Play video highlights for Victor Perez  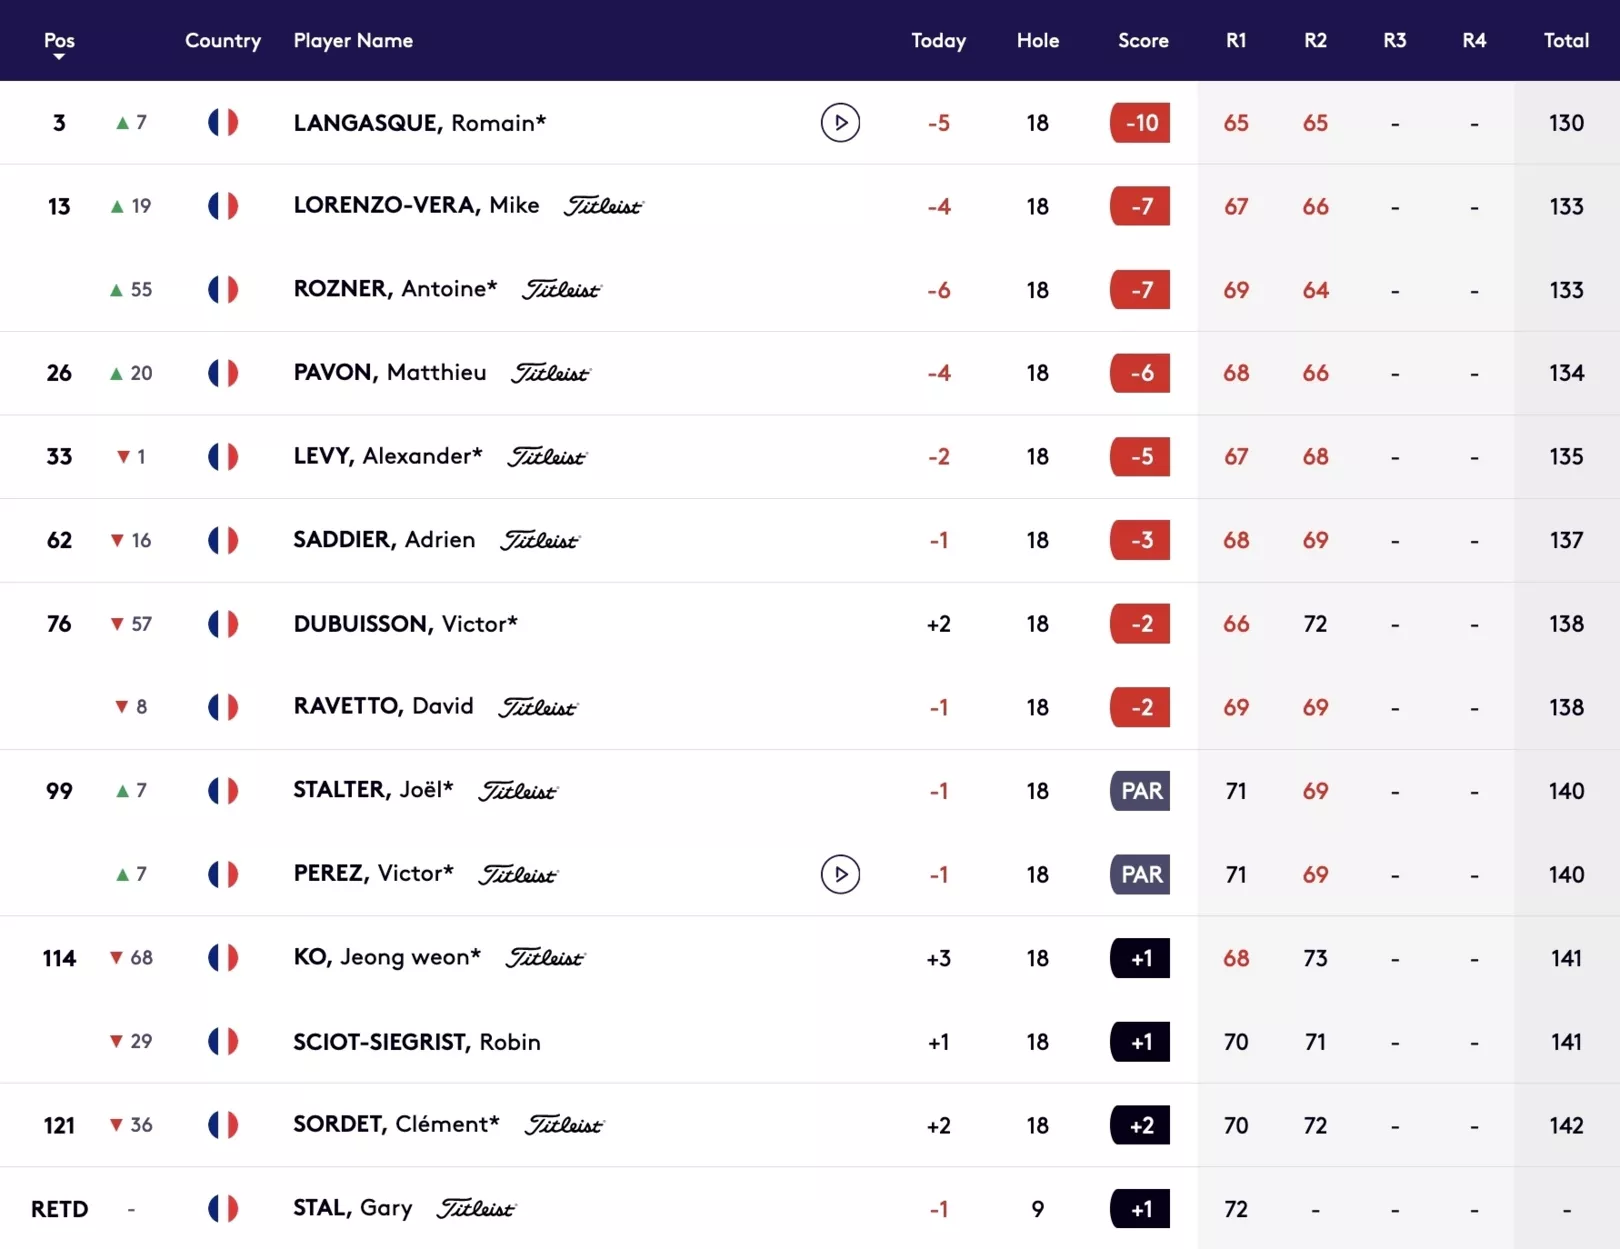tap(840, 874)
